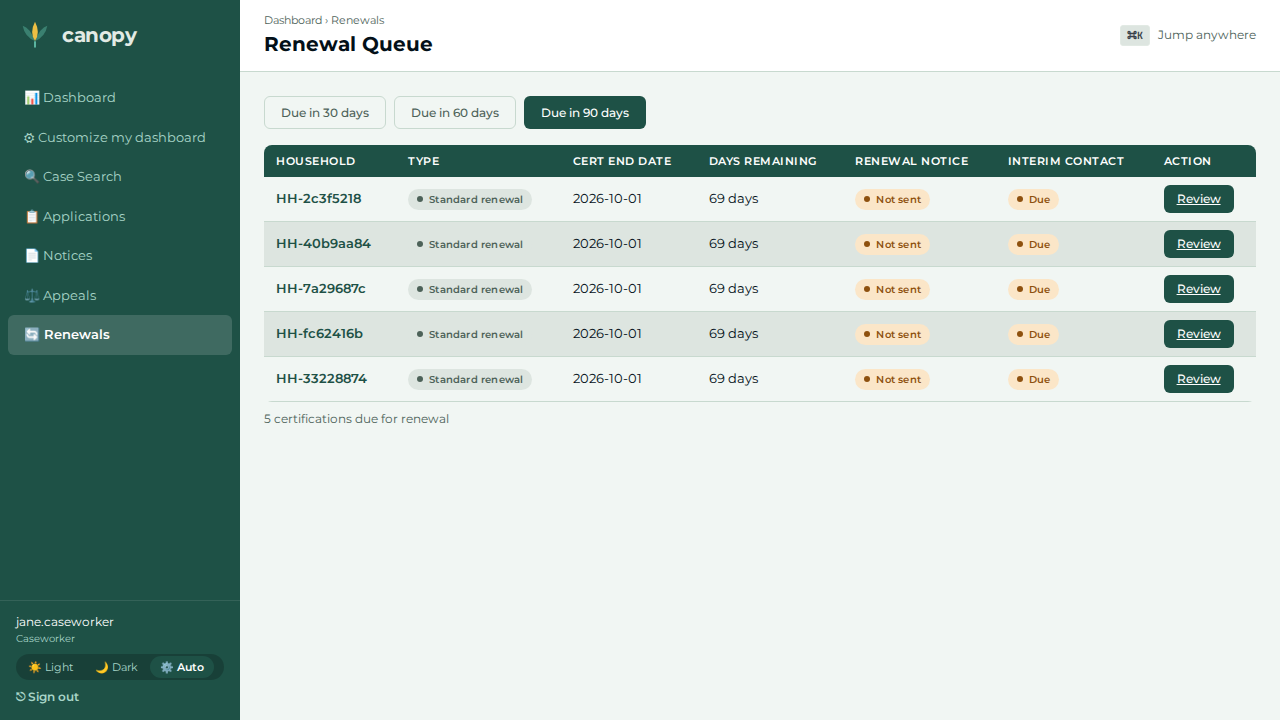Image resolution: width=1280 pixels, height=720 pixels.
Task: Click the 2026-10-01 date for HH-33228874
Action: [x=608, y=379]
